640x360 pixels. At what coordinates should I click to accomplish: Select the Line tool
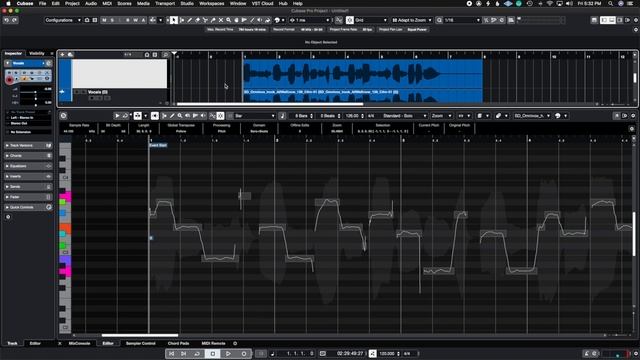(x=252, y=20)
